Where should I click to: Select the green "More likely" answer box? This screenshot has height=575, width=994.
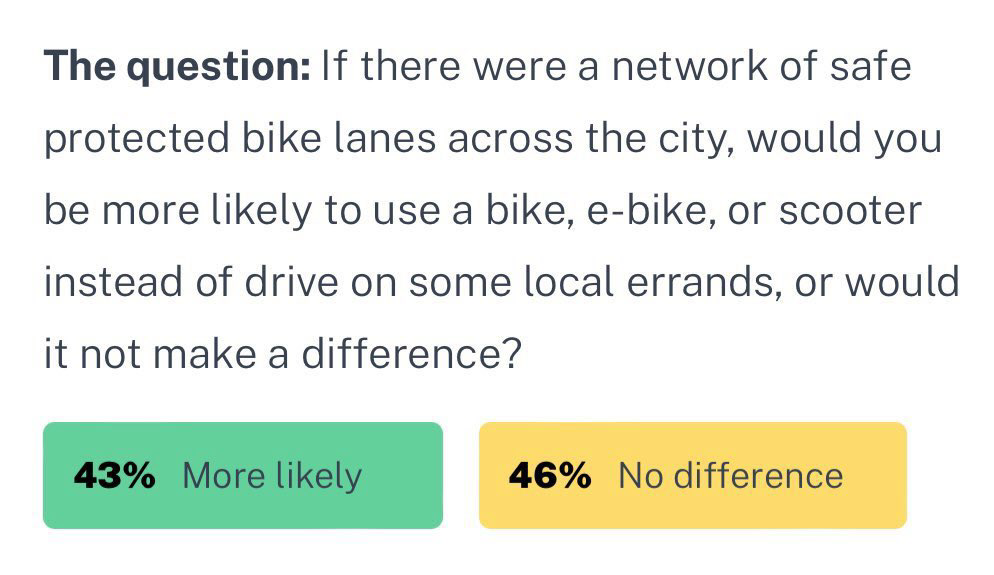click(x=242, y=475)
